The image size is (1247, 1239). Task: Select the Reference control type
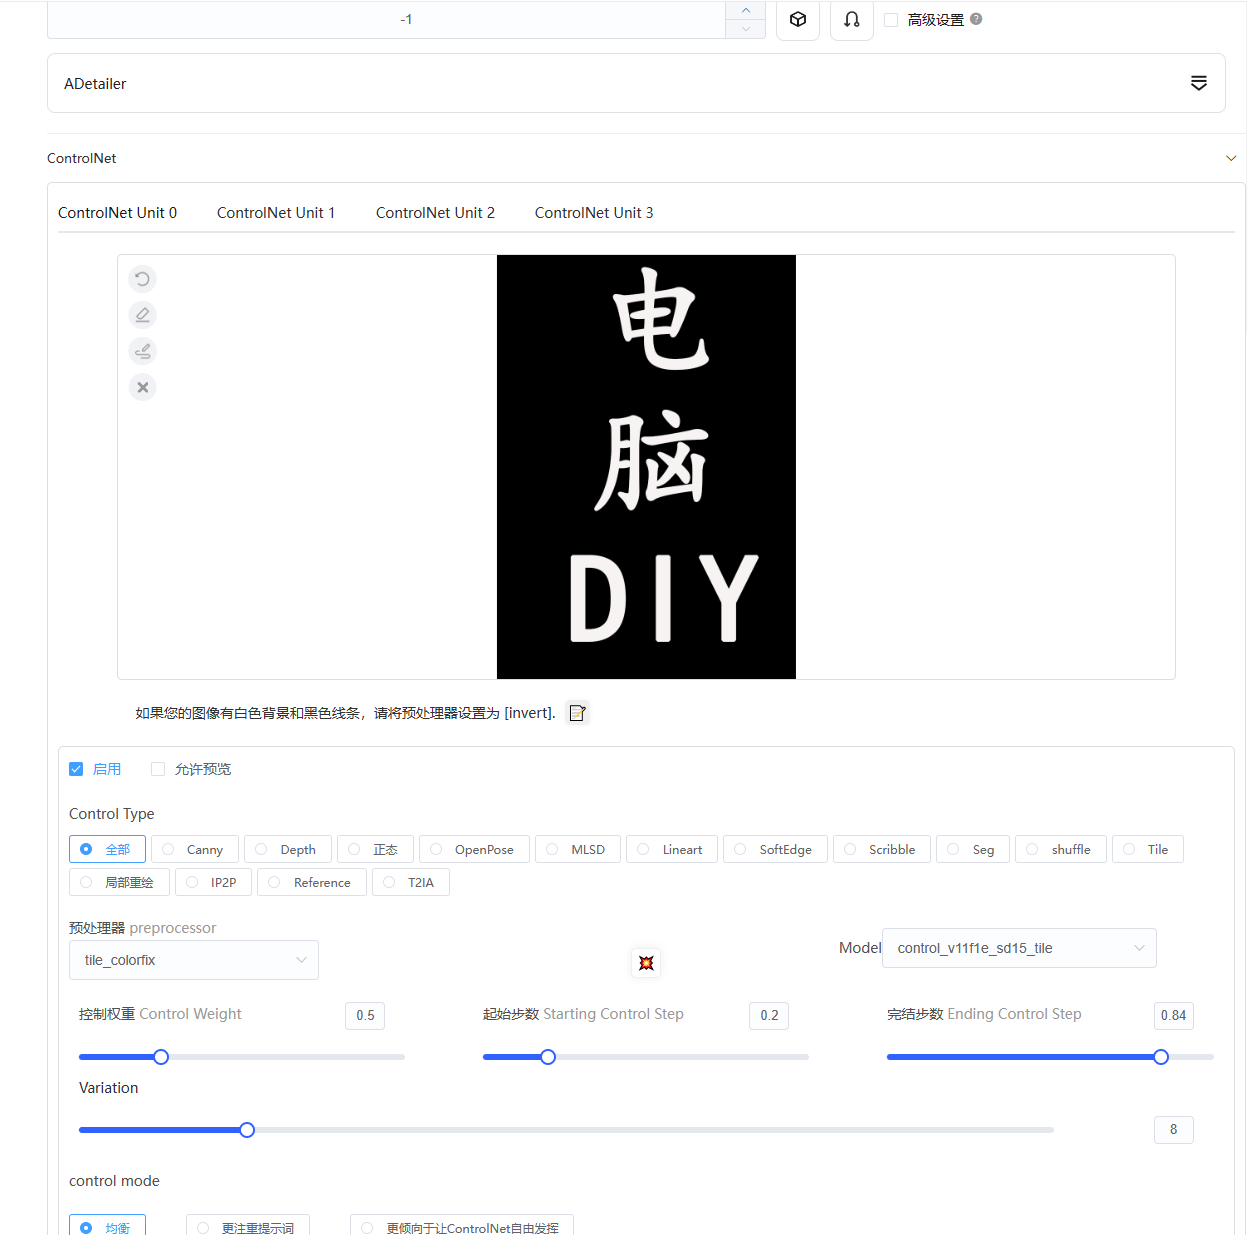click(312, 882)
